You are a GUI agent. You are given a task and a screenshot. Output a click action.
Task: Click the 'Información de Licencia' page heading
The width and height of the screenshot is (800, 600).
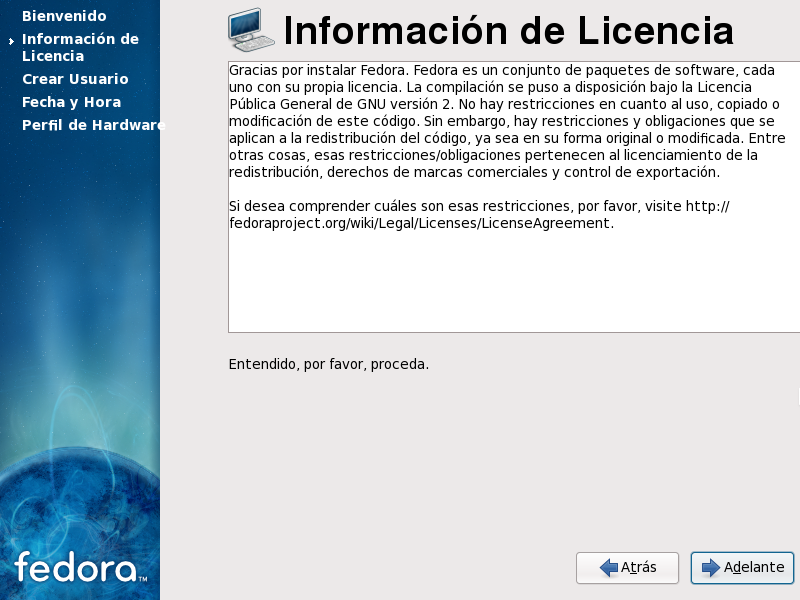coord(508,31)
